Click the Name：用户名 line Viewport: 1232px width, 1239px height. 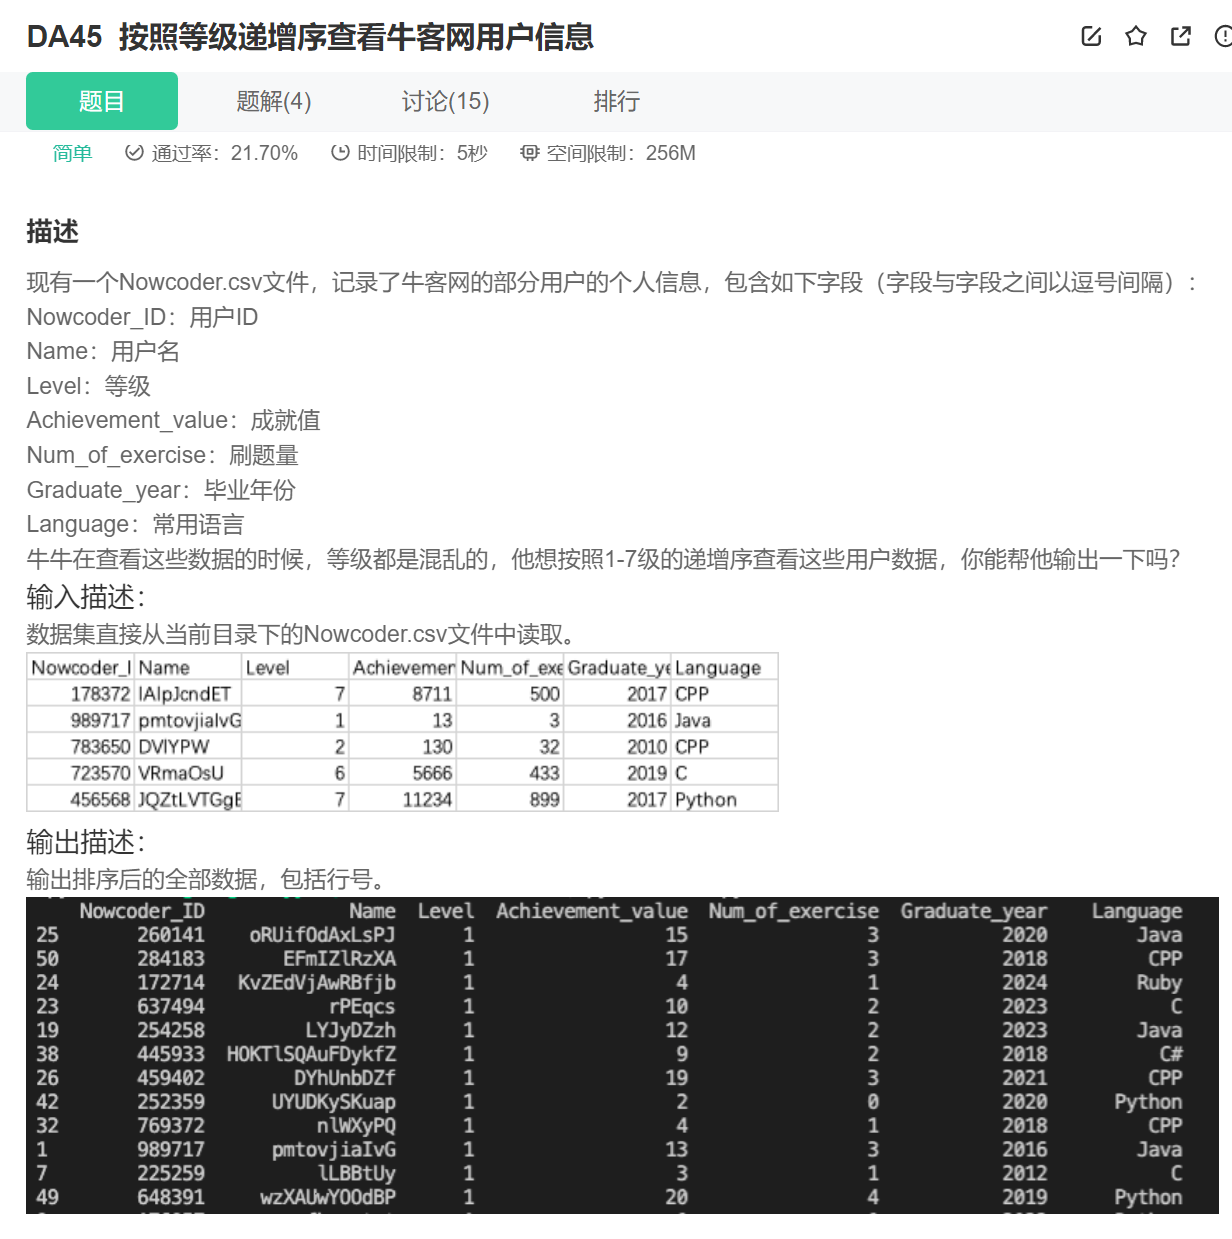[103, 351]
